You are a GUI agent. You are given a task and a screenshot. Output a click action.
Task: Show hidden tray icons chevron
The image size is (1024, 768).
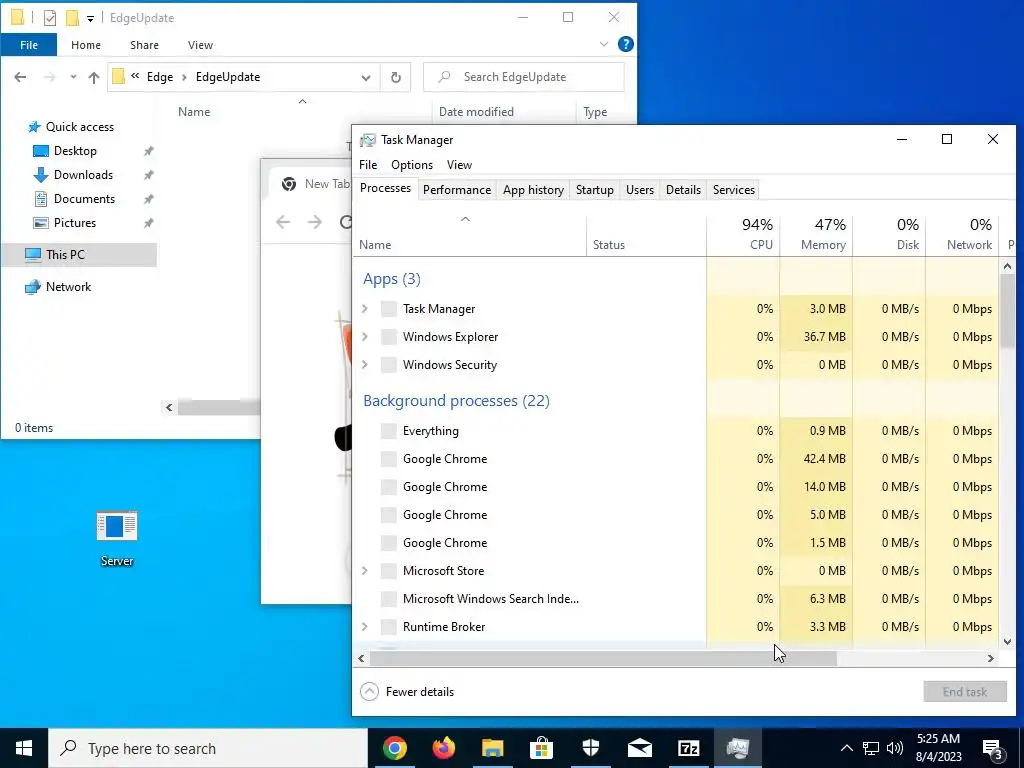tap(846, 748)
